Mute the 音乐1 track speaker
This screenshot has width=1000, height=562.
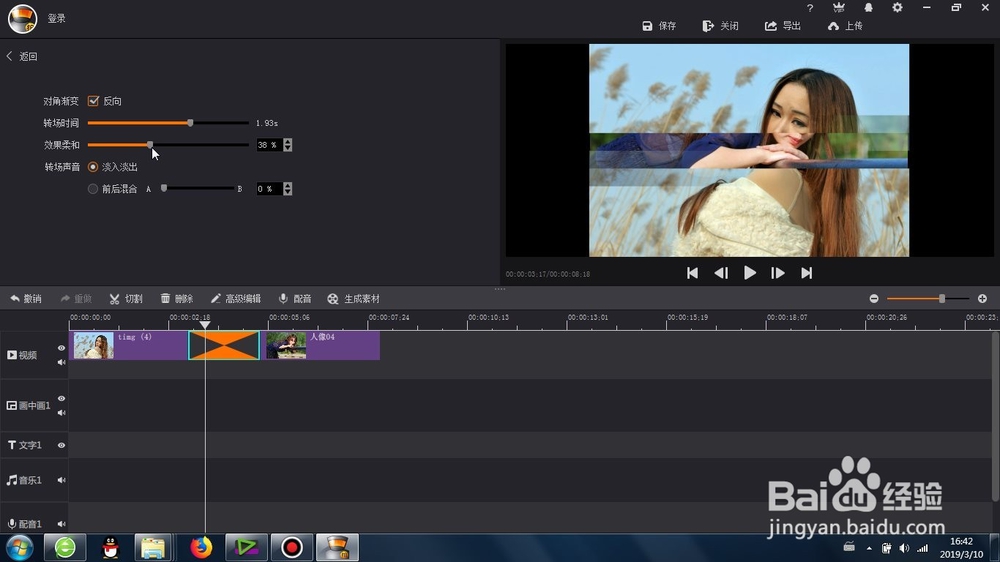(61, 480)
